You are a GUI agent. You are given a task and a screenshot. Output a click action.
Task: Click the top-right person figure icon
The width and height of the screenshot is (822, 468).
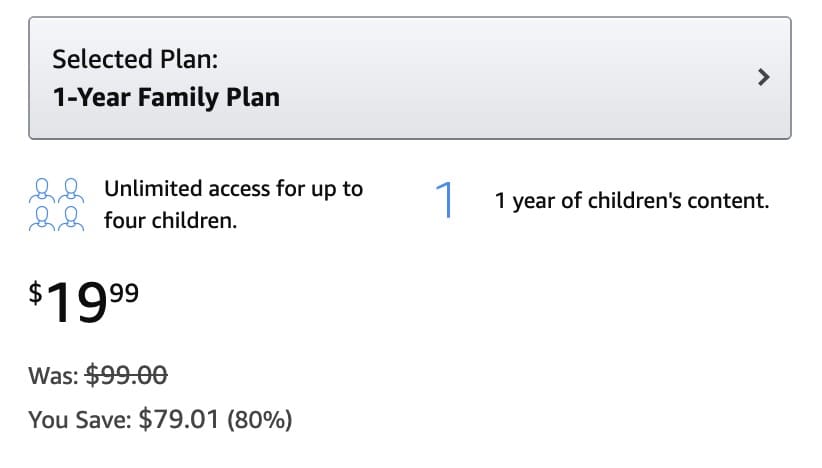pos(70,189)
